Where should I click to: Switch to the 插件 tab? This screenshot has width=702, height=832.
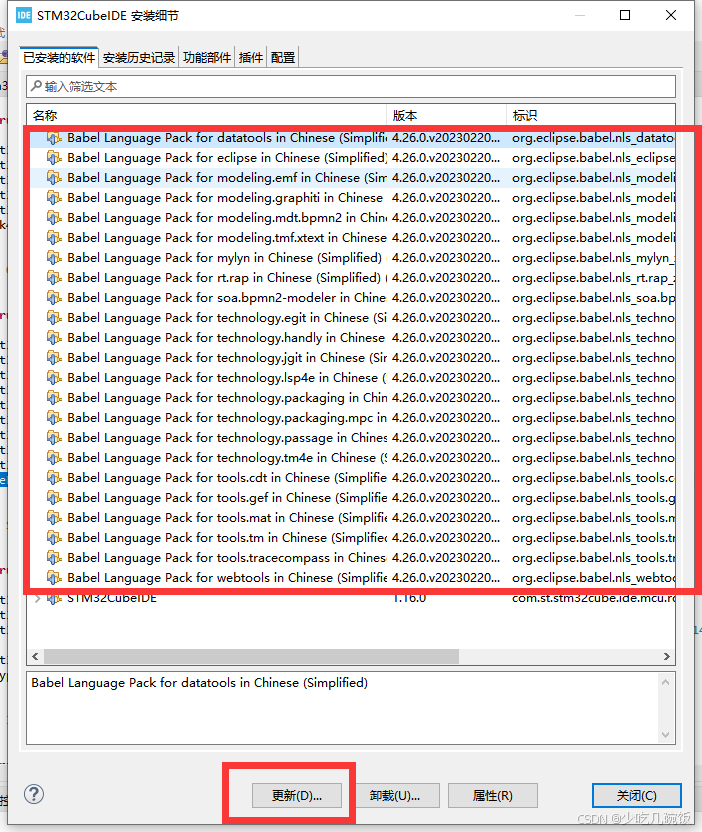pyautogui.click(x=250, y=57)
